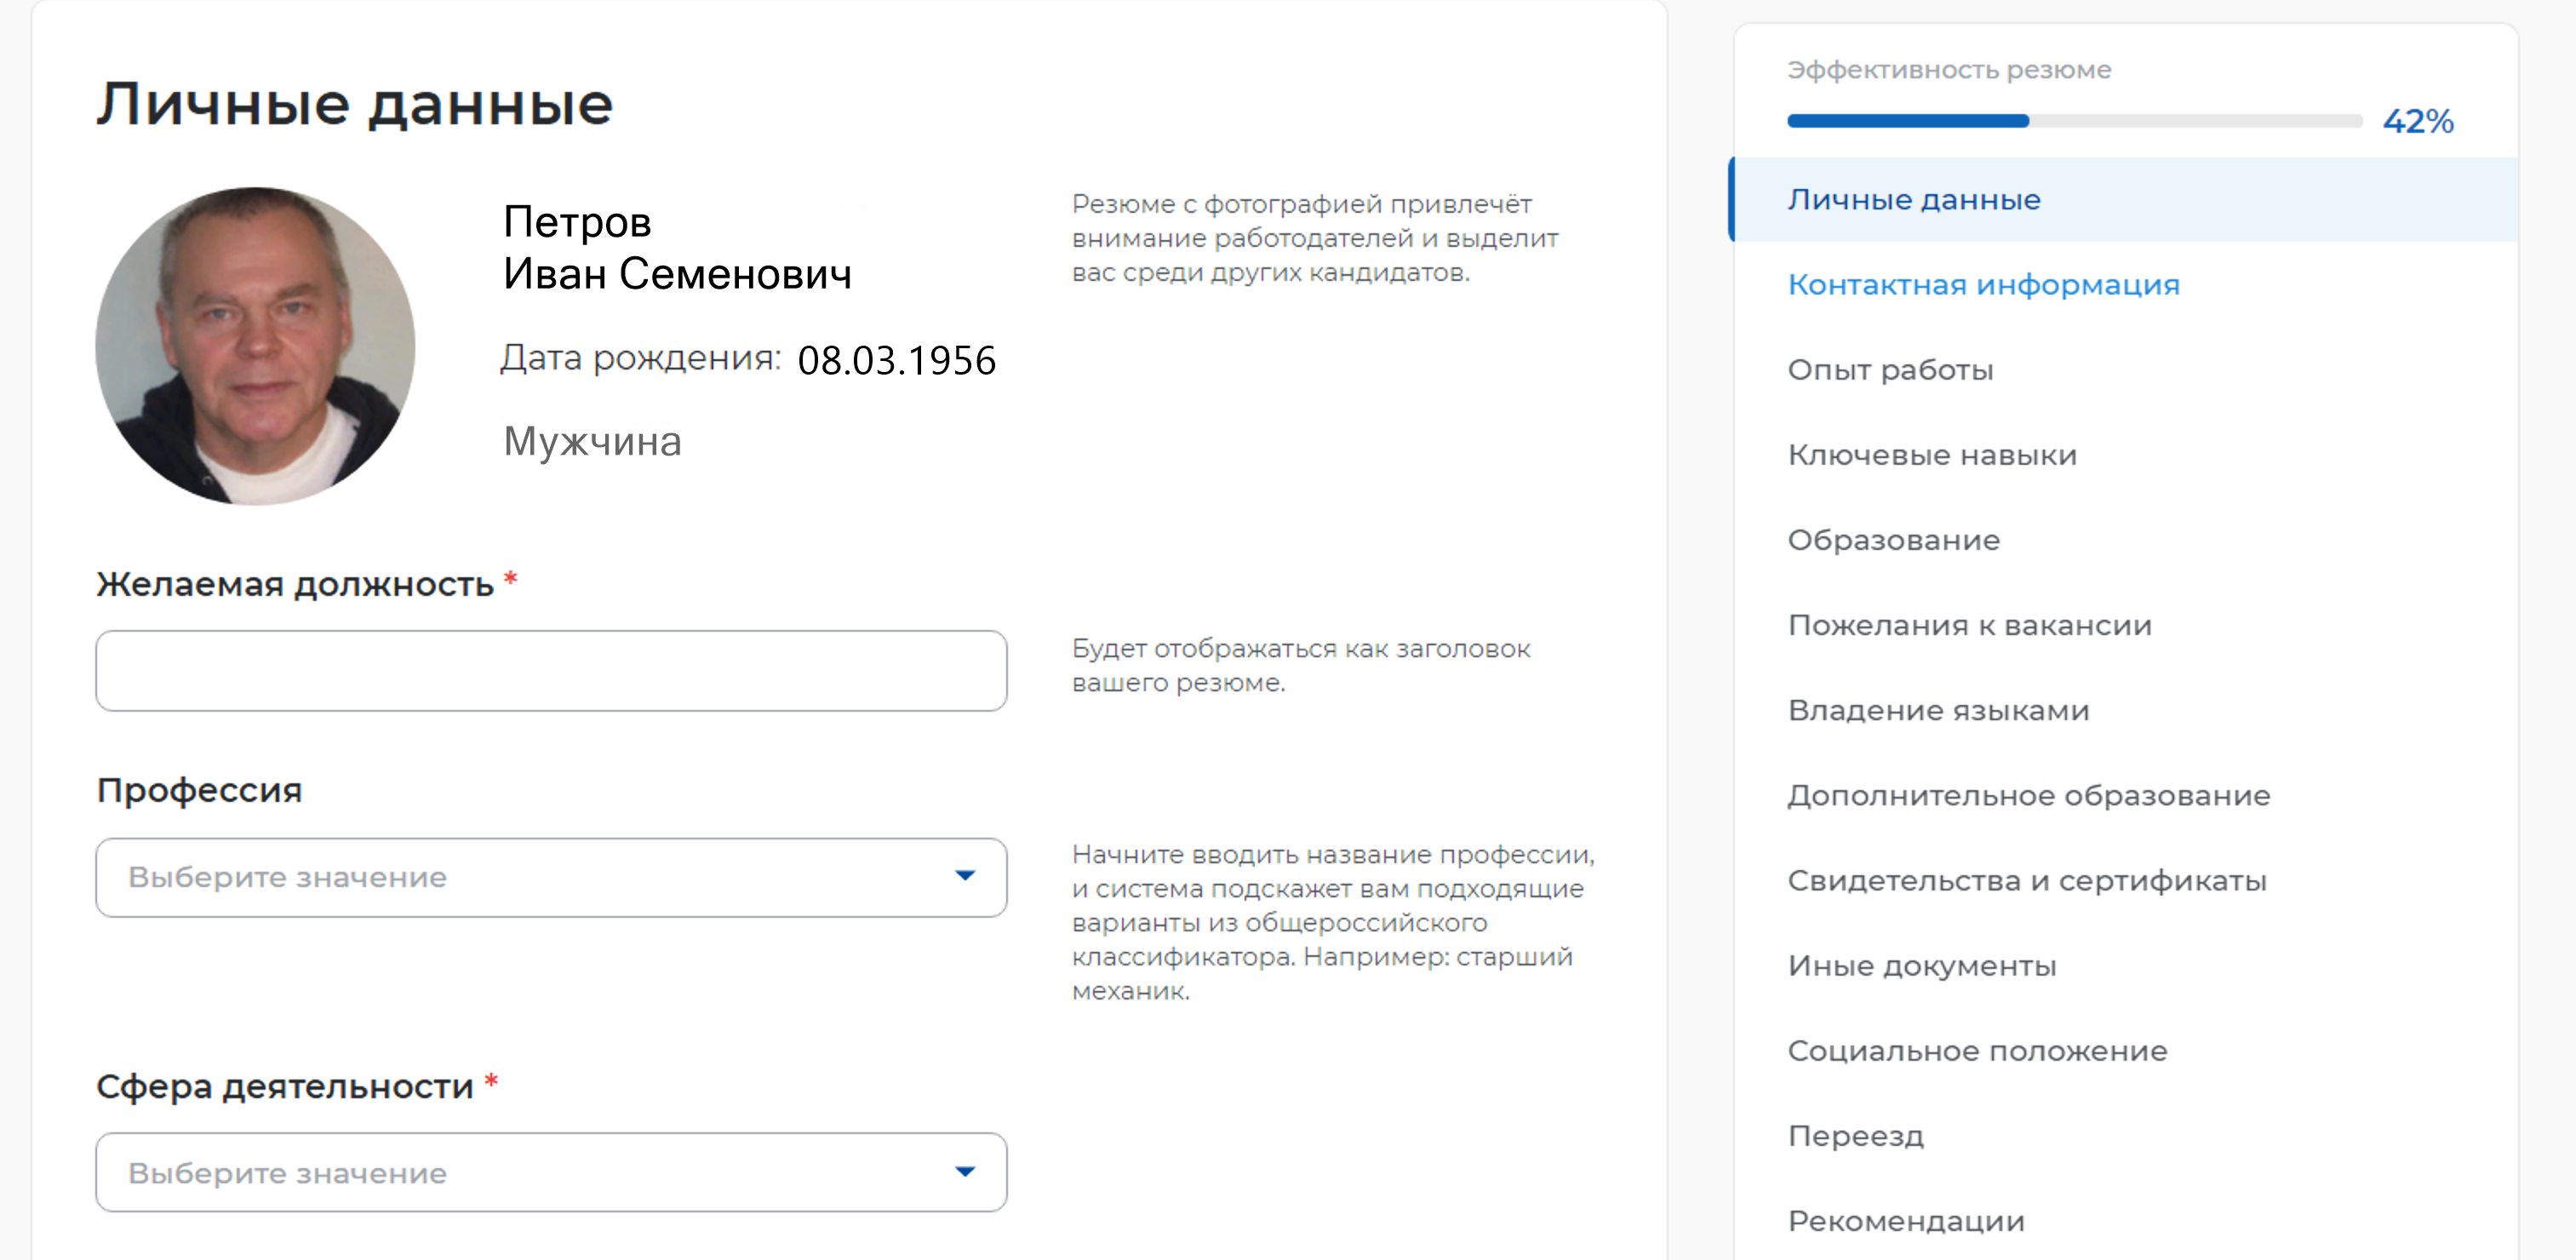This screenshot has height=1260, width=2576.
Task: Go to Свидетельства и сертификаты
Action: (2027, 881)
